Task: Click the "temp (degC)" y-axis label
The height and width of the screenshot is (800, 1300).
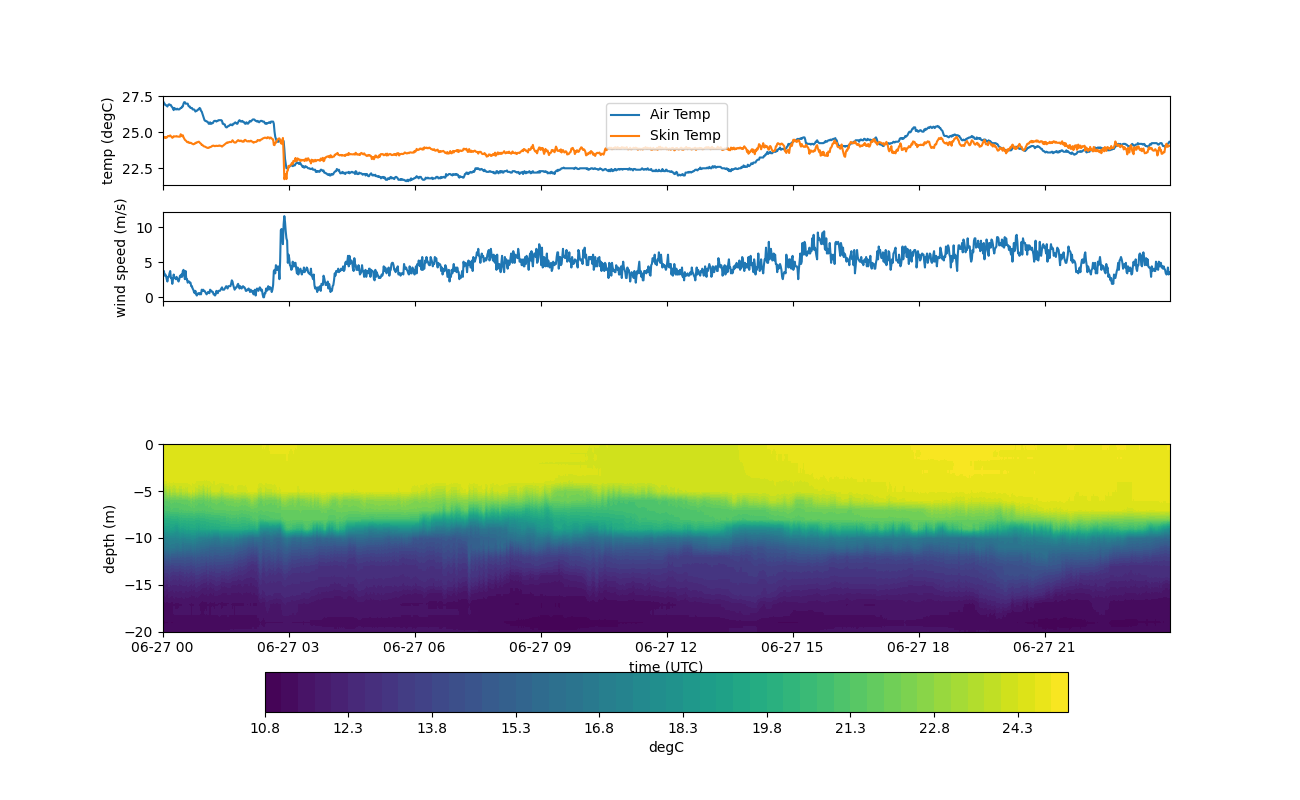Action: click(108, 141)
